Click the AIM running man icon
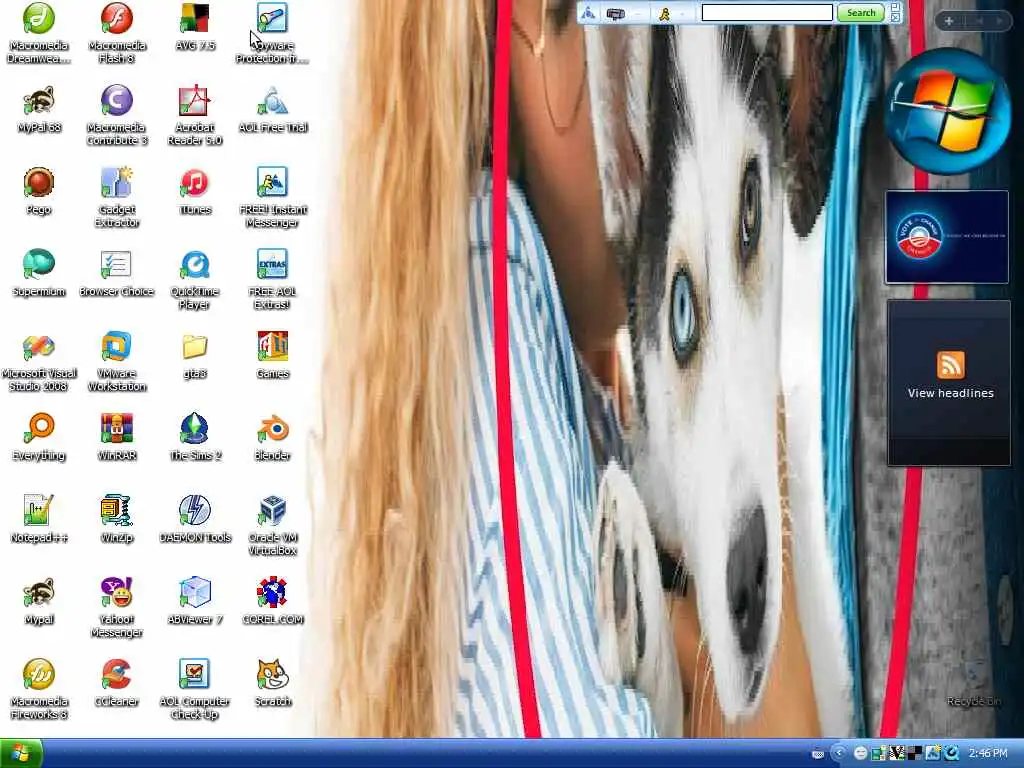The image size is (1024, 768). (x=664, y=14)
